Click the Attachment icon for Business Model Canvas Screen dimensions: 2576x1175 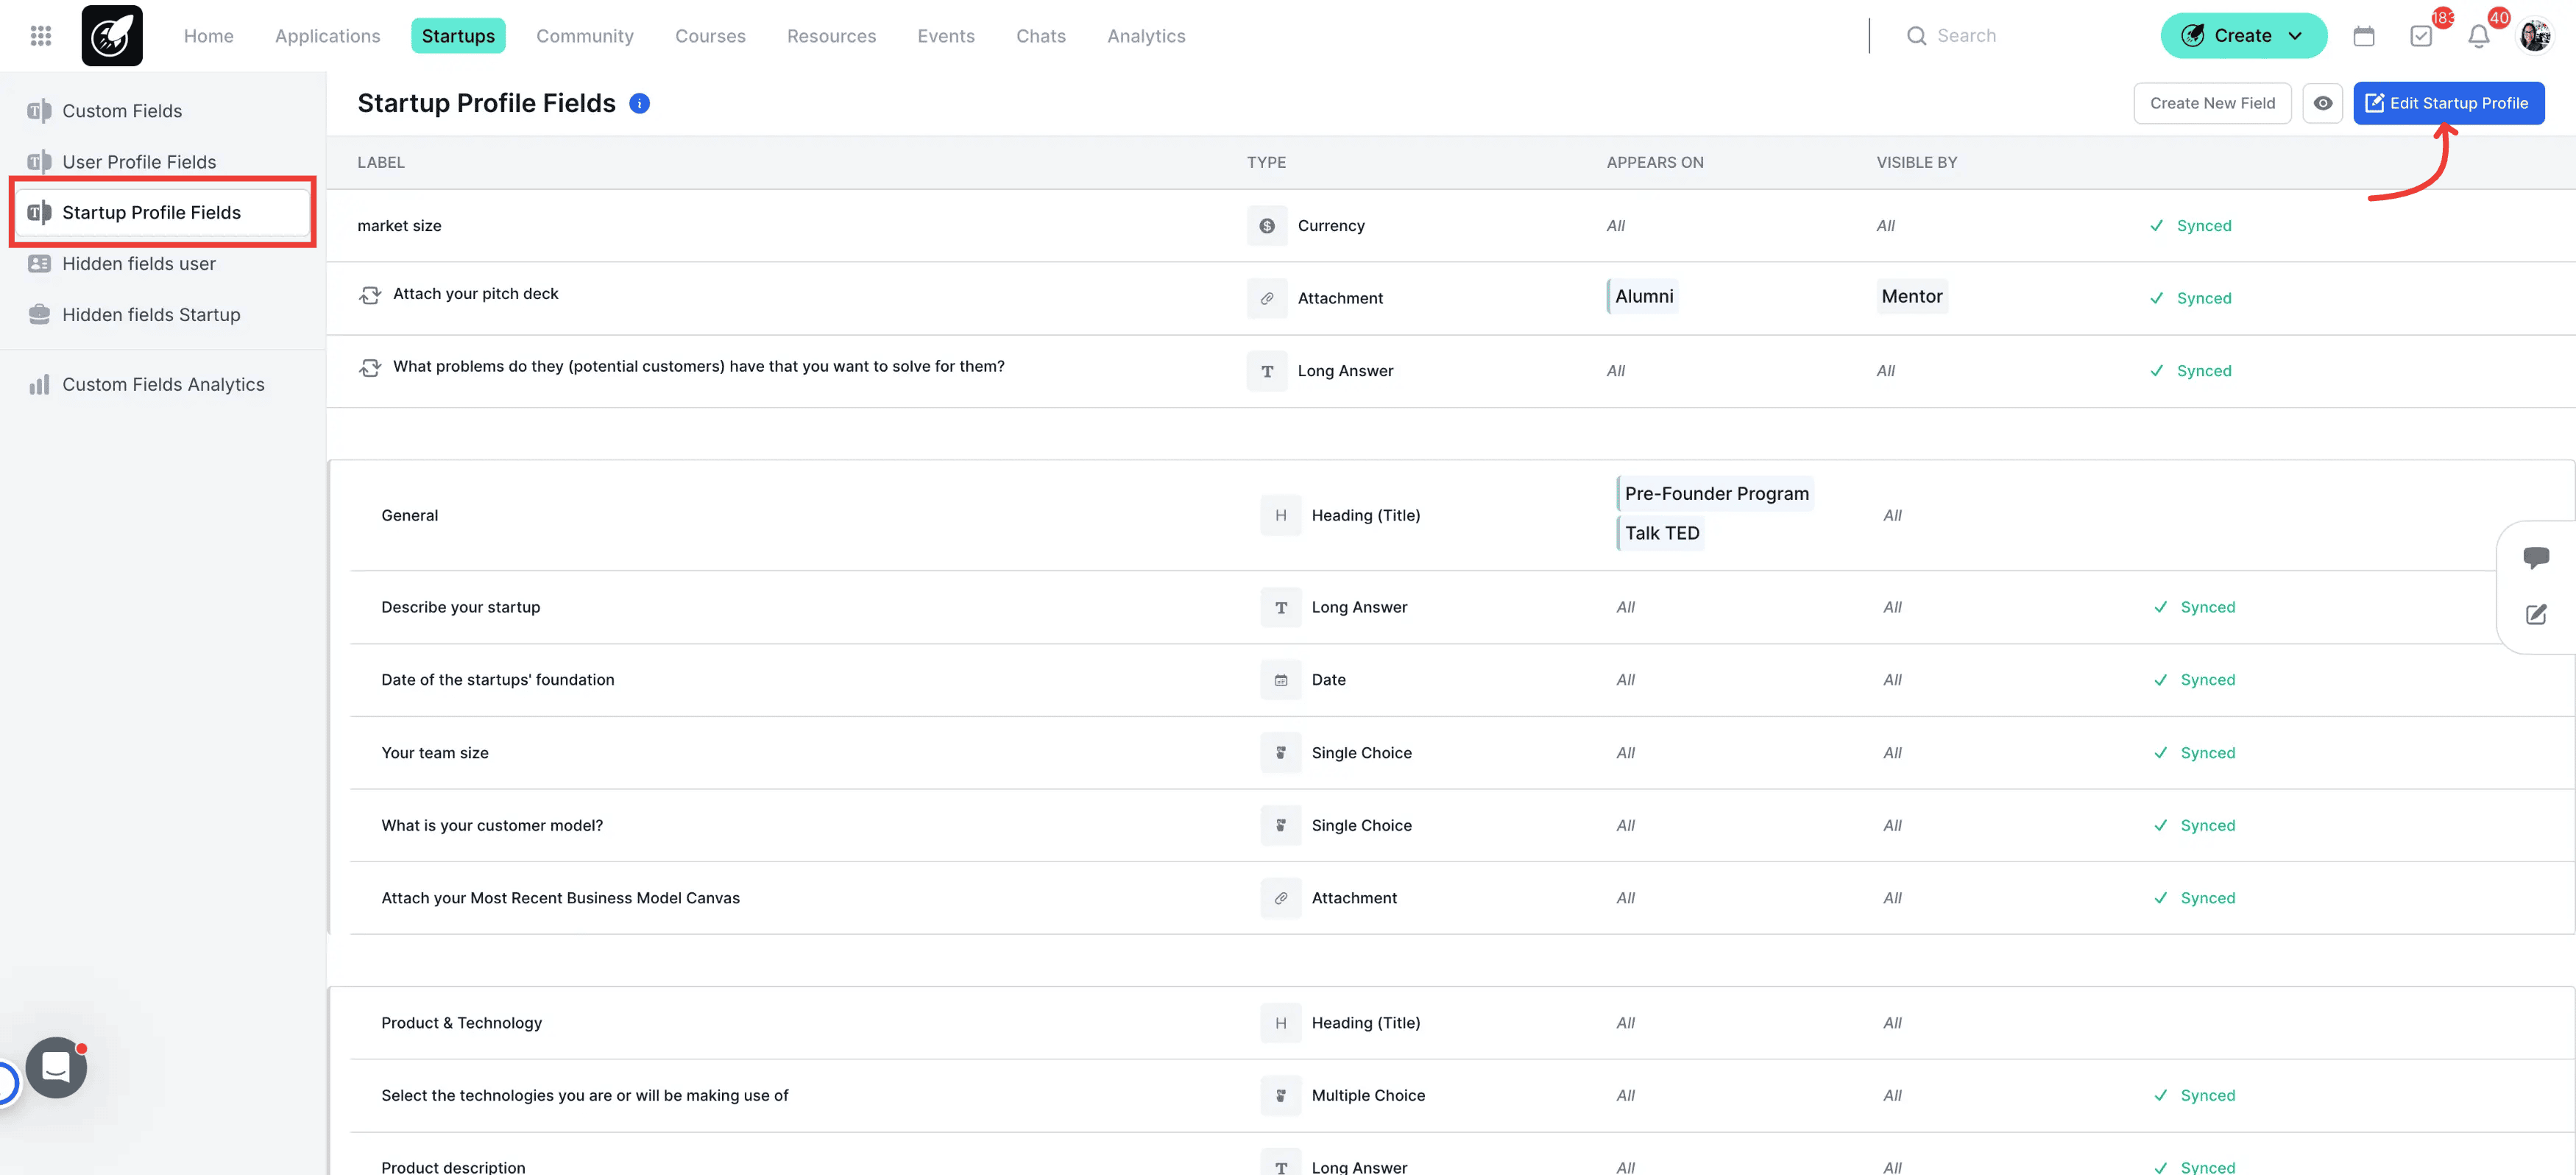coord(1281,898)
